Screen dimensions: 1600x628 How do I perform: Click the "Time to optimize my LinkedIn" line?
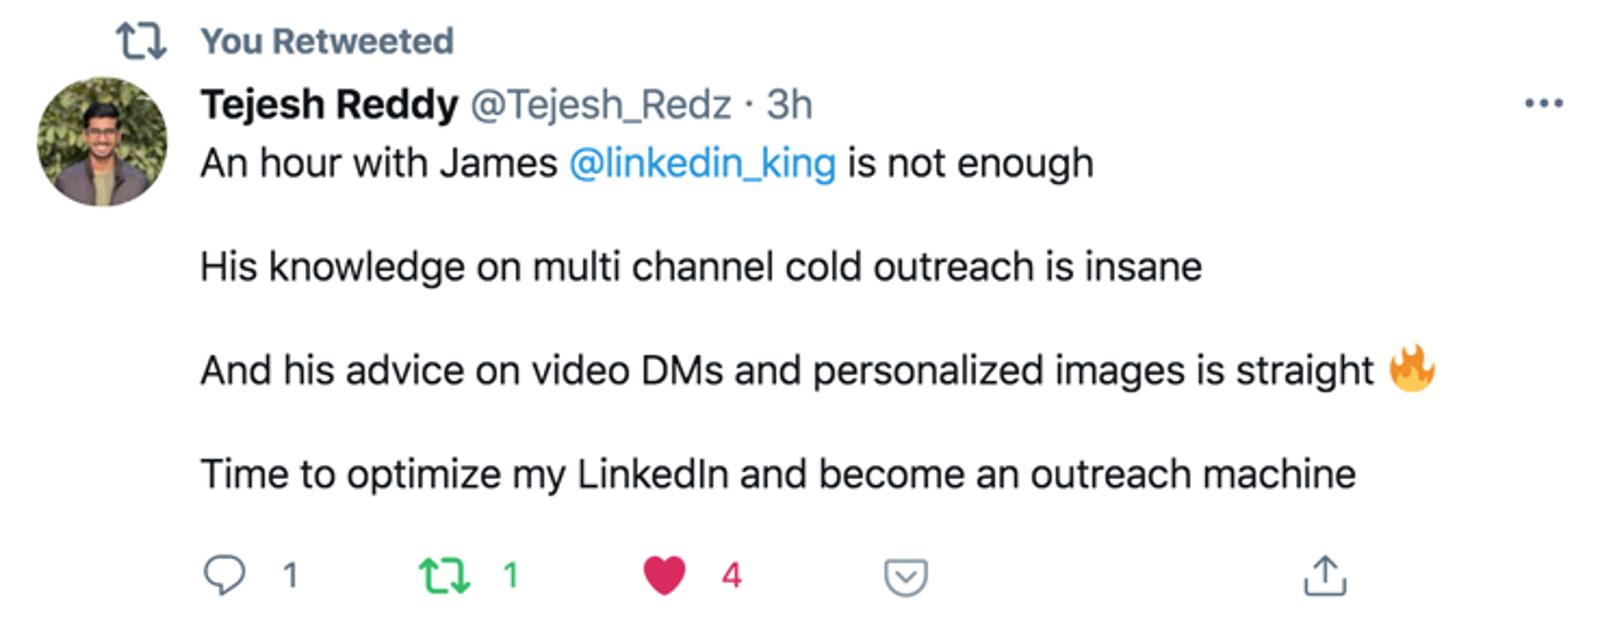(777, 473)
